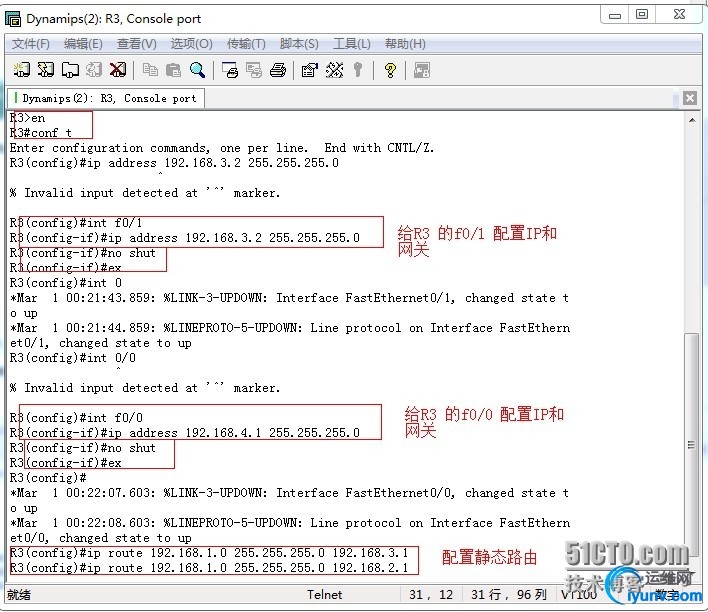
Task: Click the yellow Help question mark icon
Action: tap(390, 70)
